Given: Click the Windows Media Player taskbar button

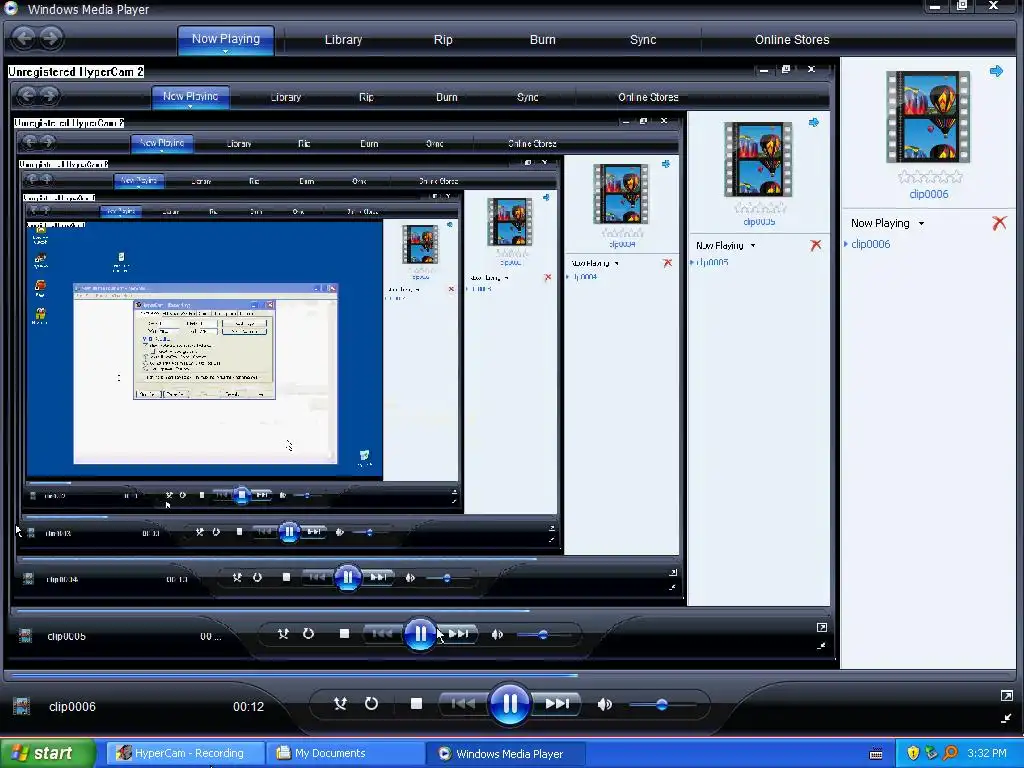Looking at the screenshot, I should (x=507, y=754).
